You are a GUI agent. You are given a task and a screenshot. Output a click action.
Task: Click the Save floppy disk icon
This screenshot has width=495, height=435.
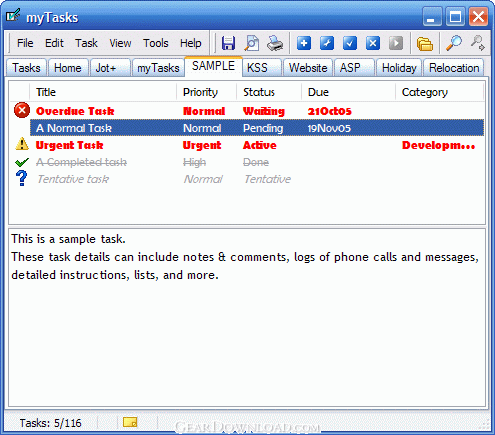pyautogui.click(x=228, y=43)
